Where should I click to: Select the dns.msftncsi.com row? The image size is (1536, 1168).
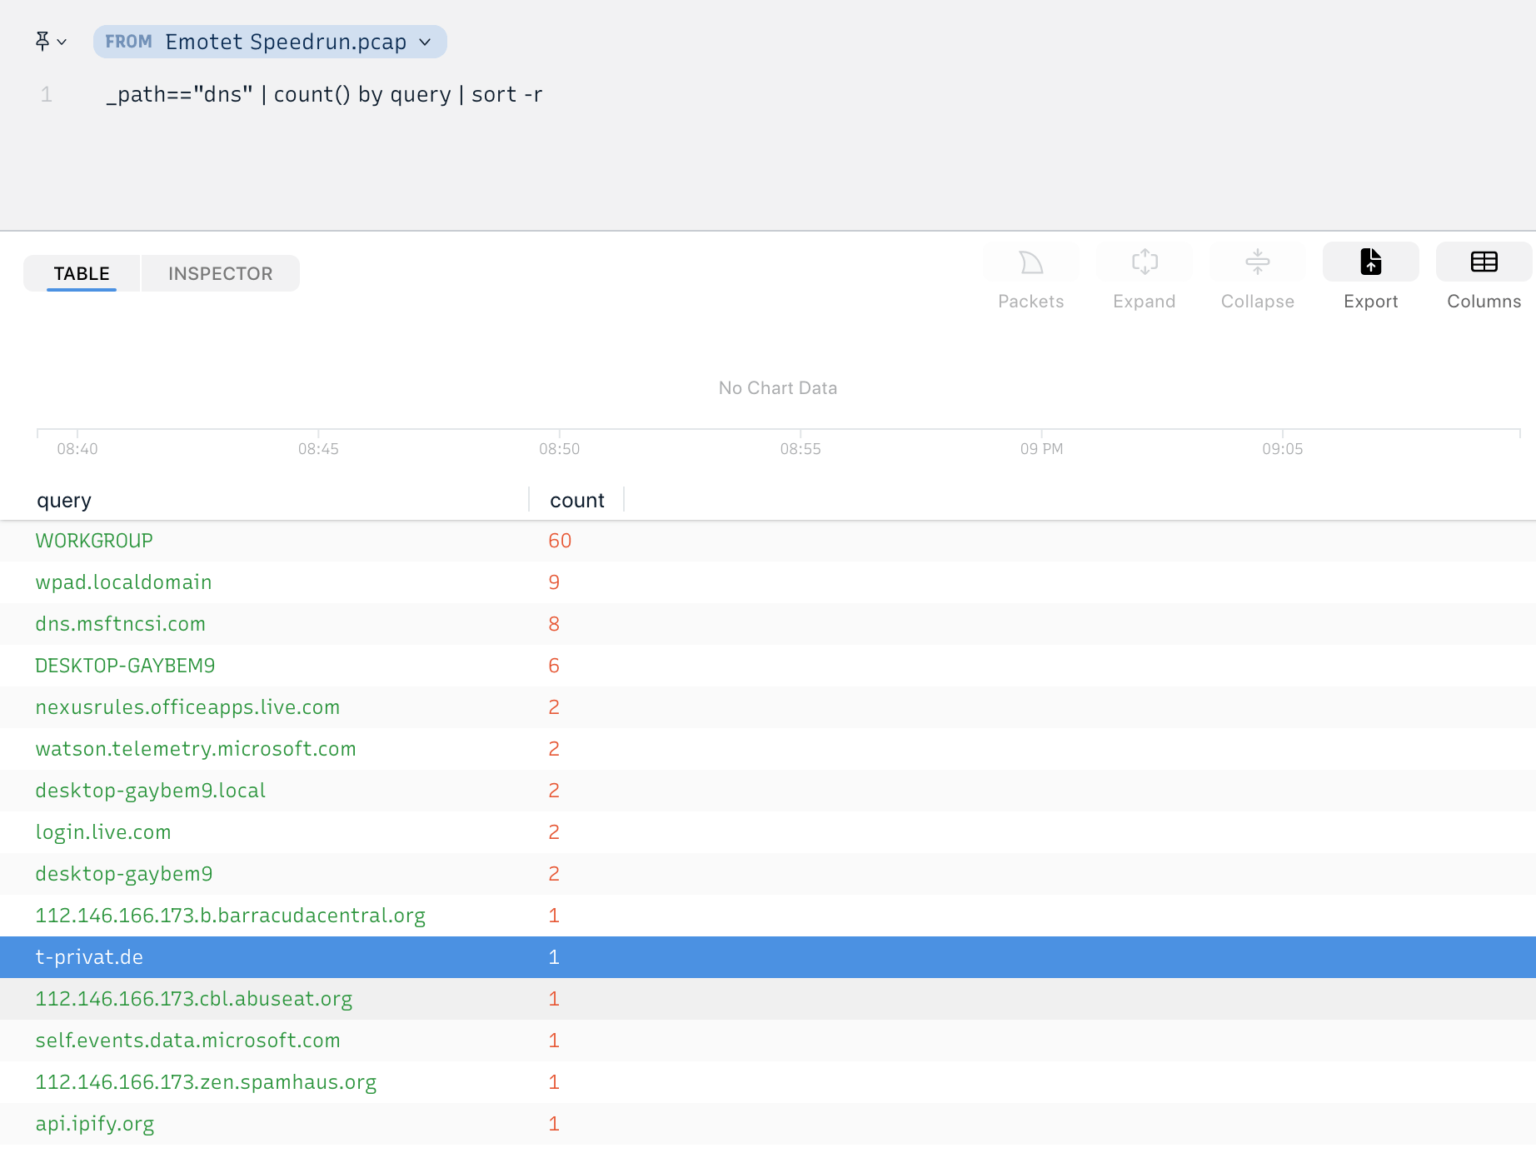[768, 624]
